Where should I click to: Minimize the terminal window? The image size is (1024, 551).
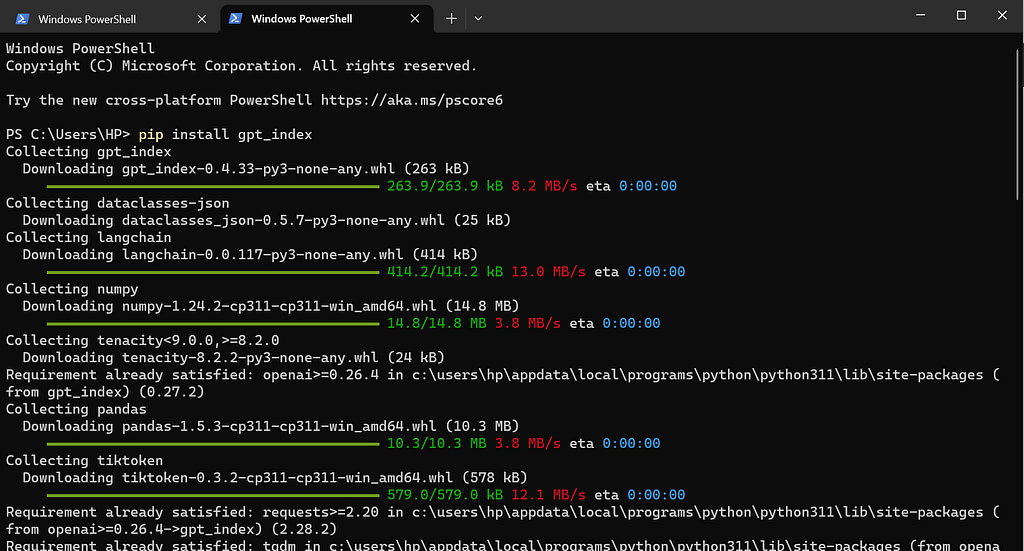click(x=920, y=15)
